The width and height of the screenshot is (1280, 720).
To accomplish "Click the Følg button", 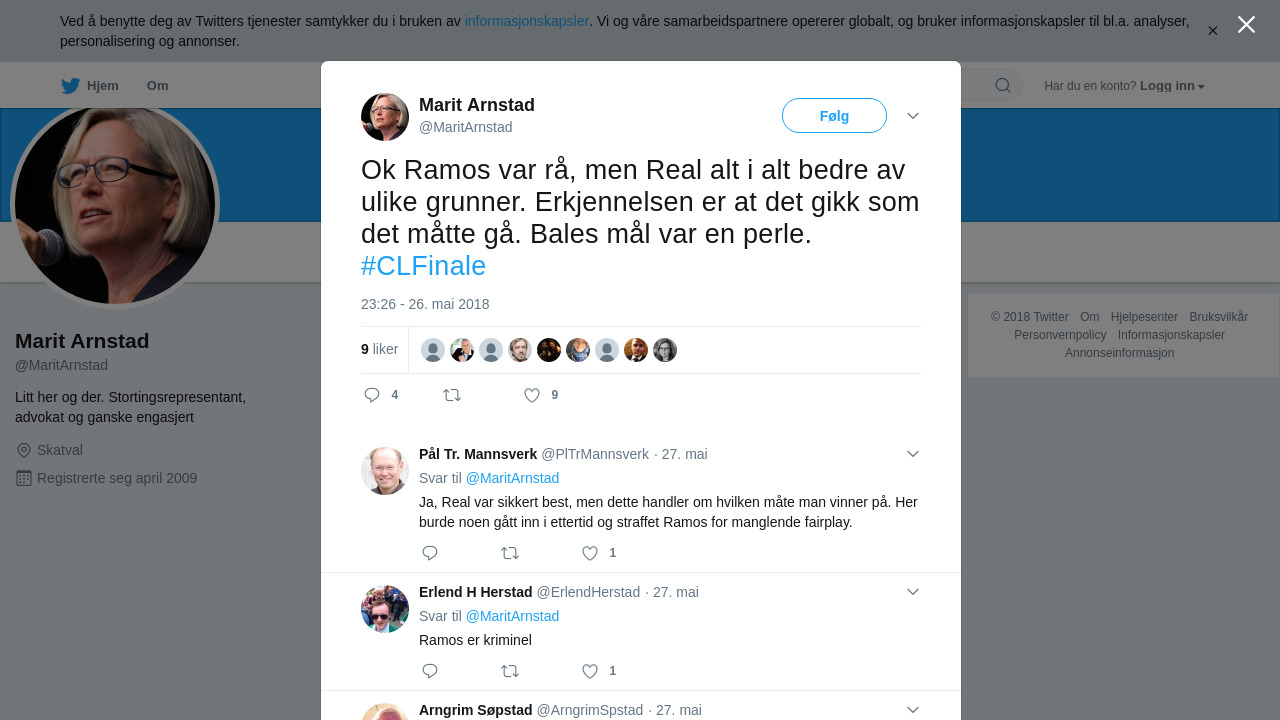I will coord(834,116).
